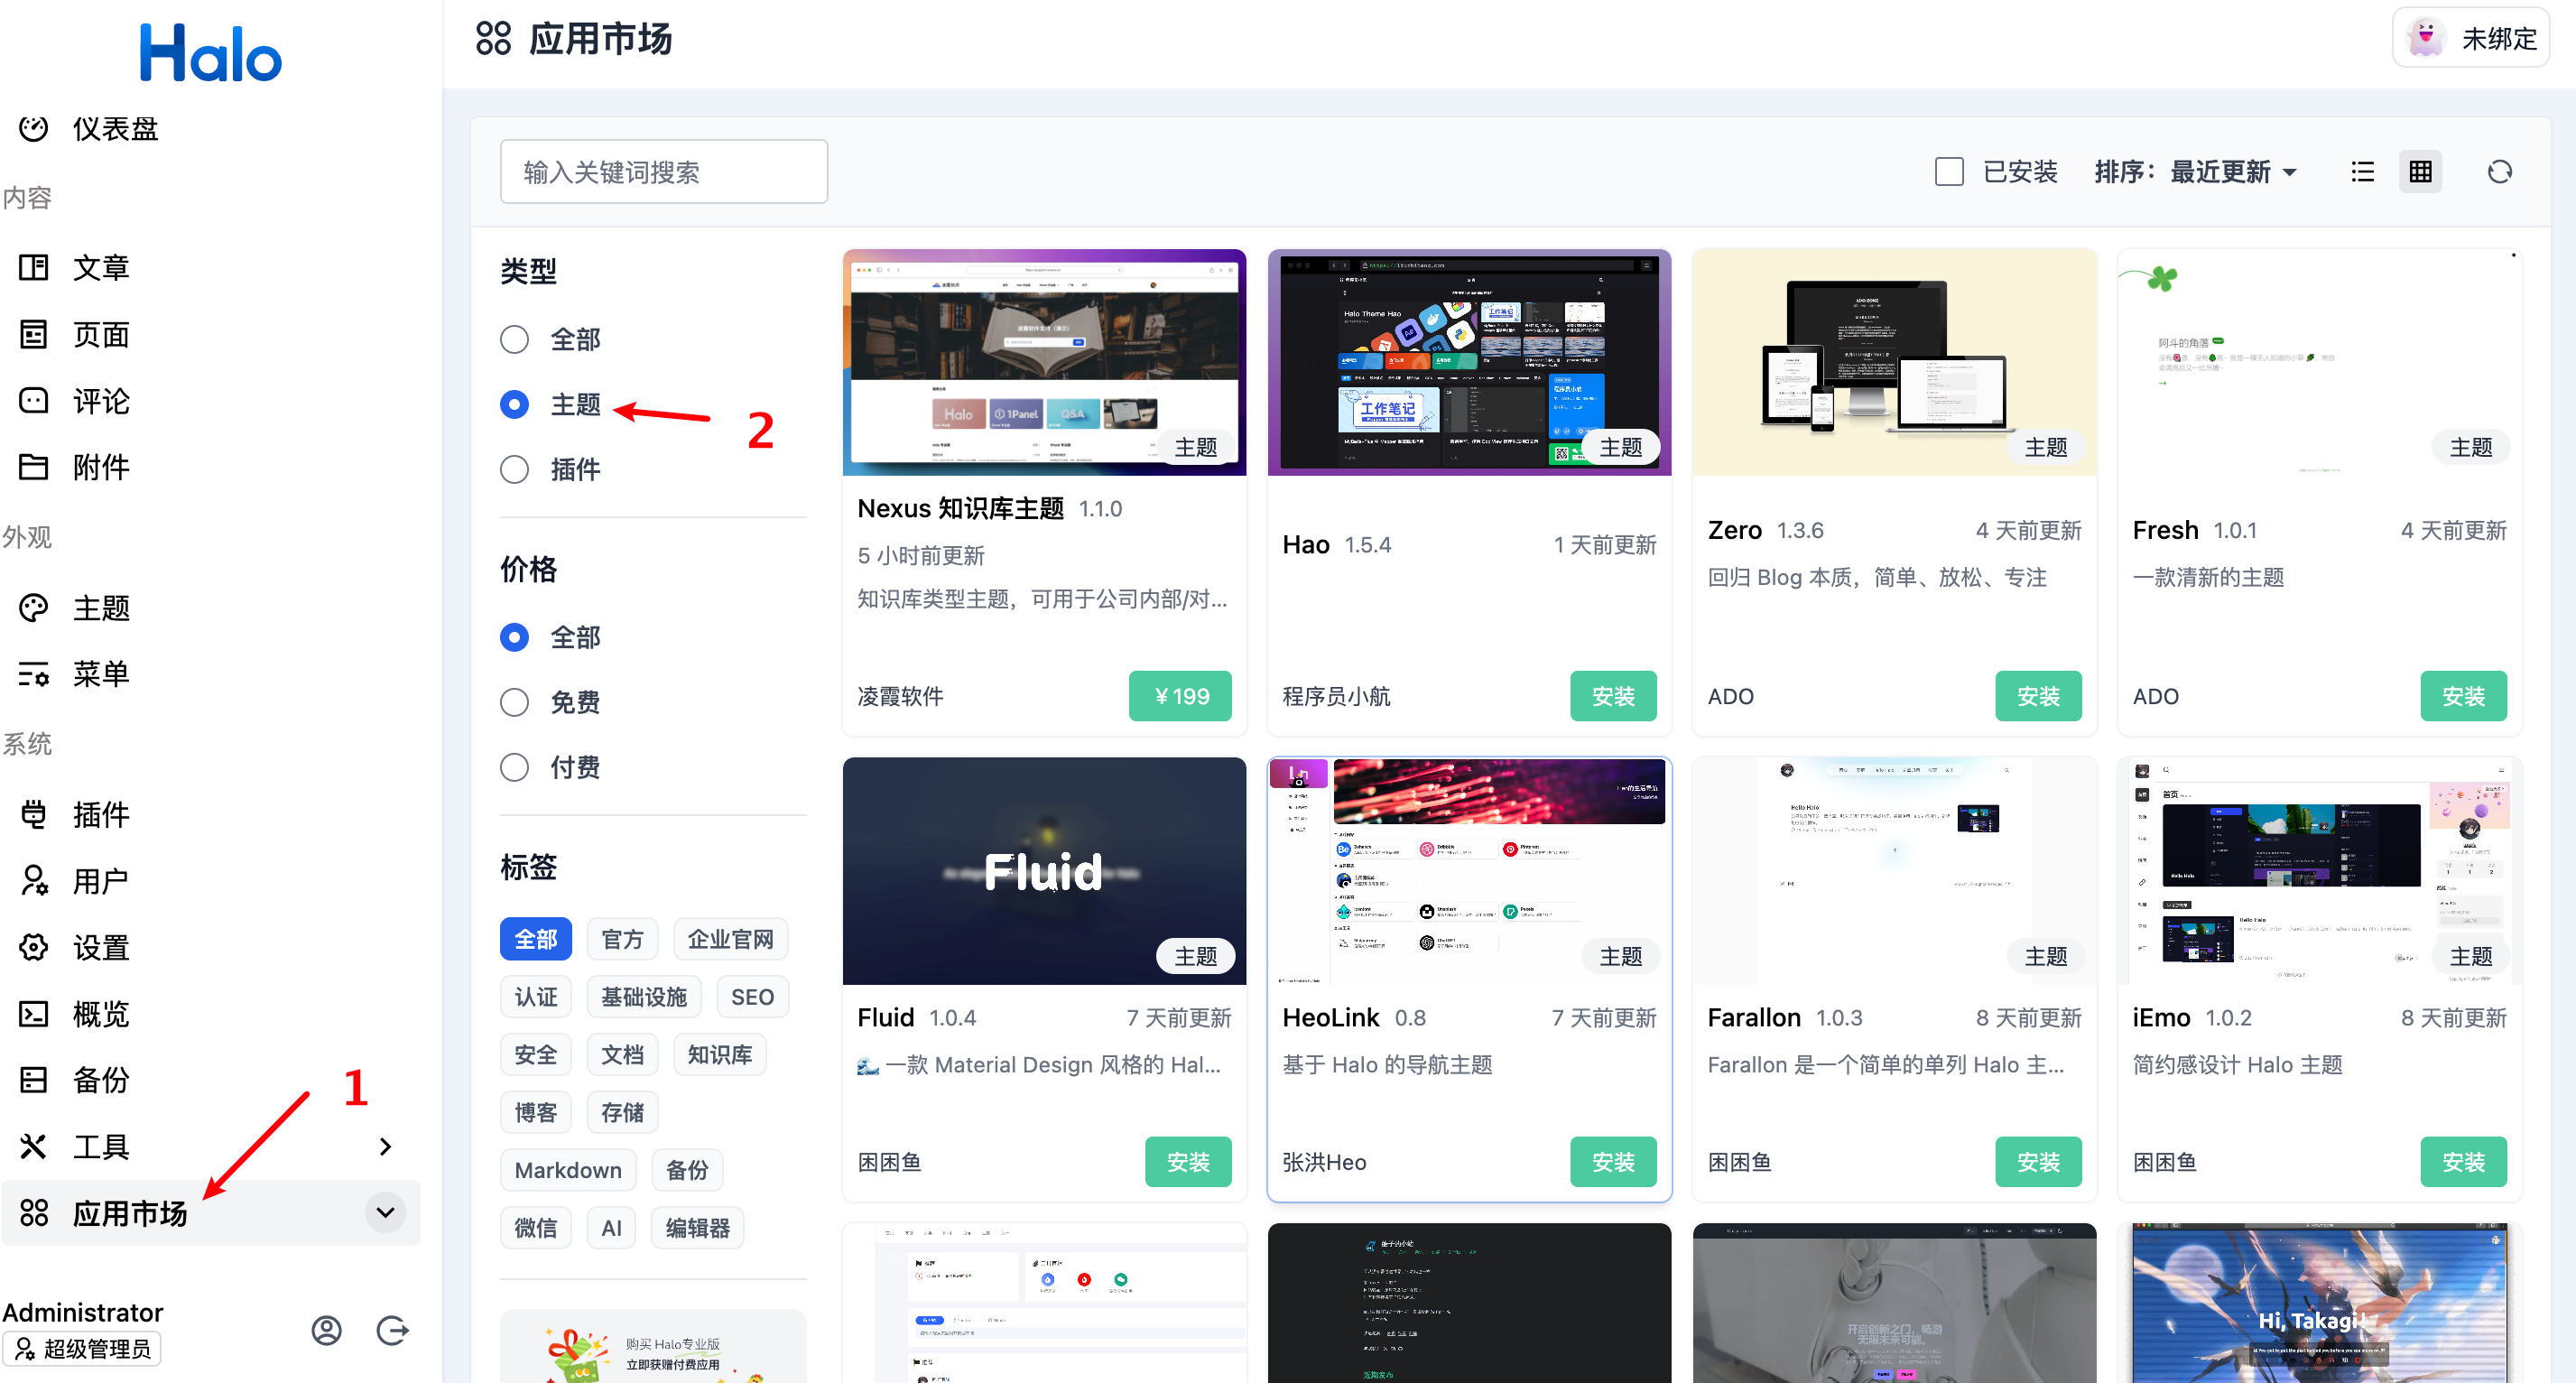Click the 应用市场 grid icon in sidebar
Screen dimensions: 2576x1383
[x=34, y=1213]
